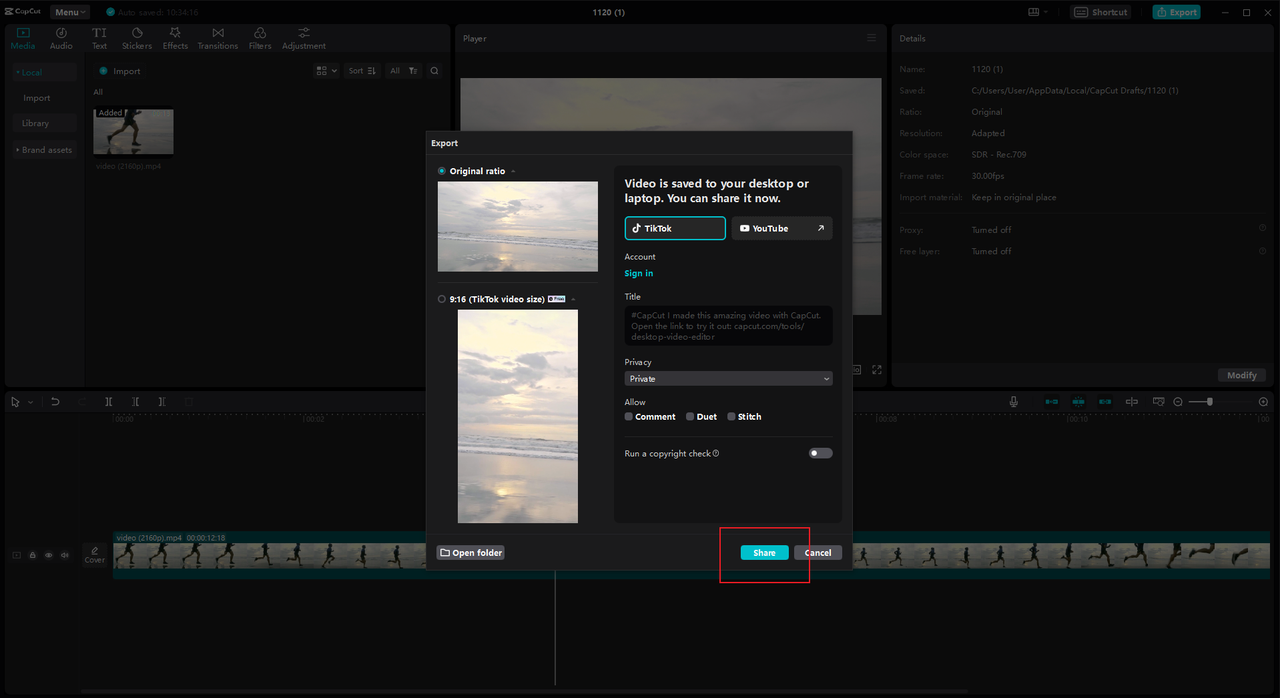Open the Transitions tab
Viewport: 1280px width, 698px height.
[x=218, y=38]
